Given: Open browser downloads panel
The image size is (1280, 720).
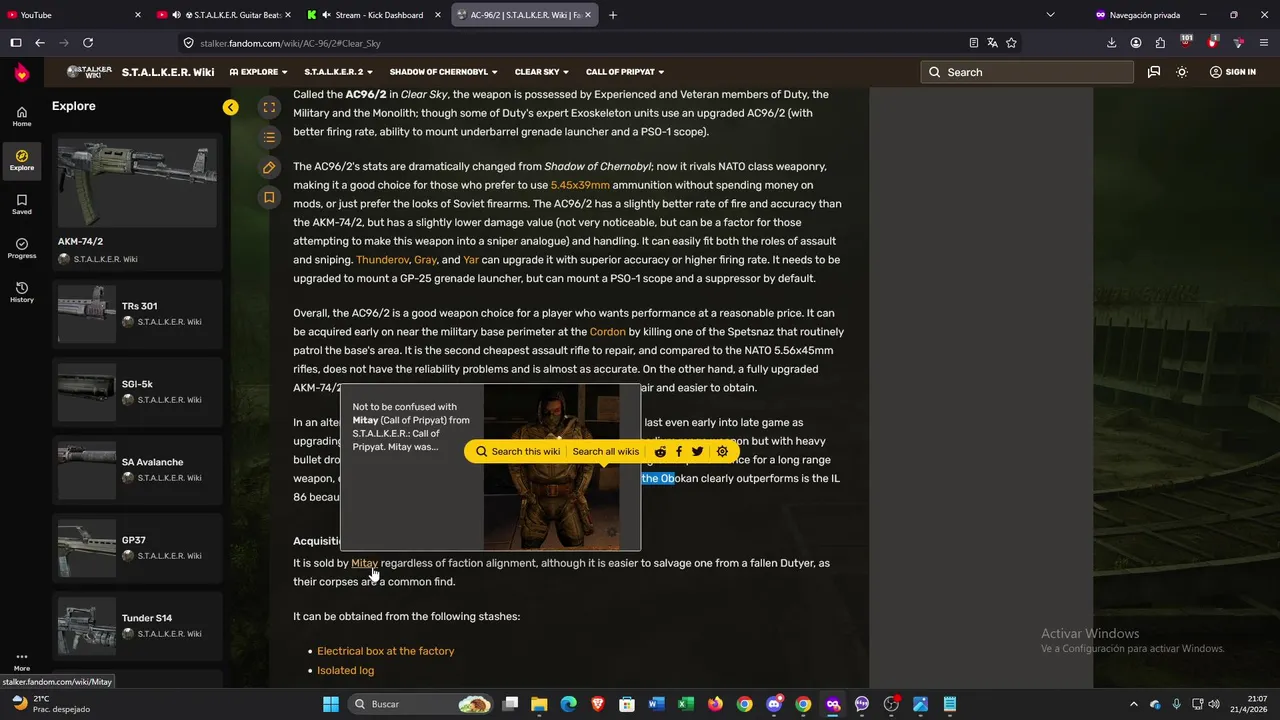Looking at the screenshot, I should click(x=1112, y=43).
